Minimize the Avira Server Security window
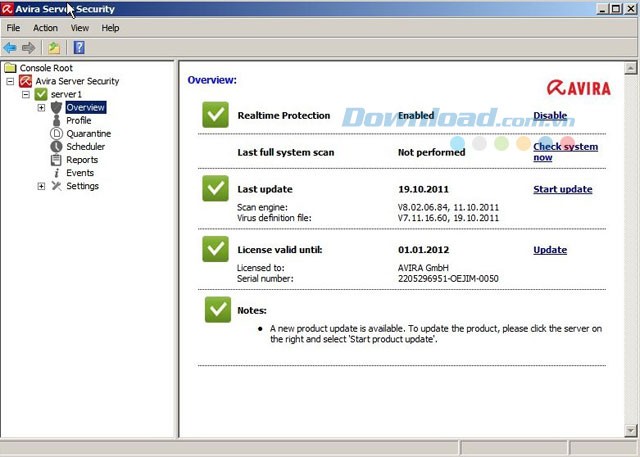Image resolution: width=640 pixels, height=457 pixels. pyautogui.click(x=603, y=9)
